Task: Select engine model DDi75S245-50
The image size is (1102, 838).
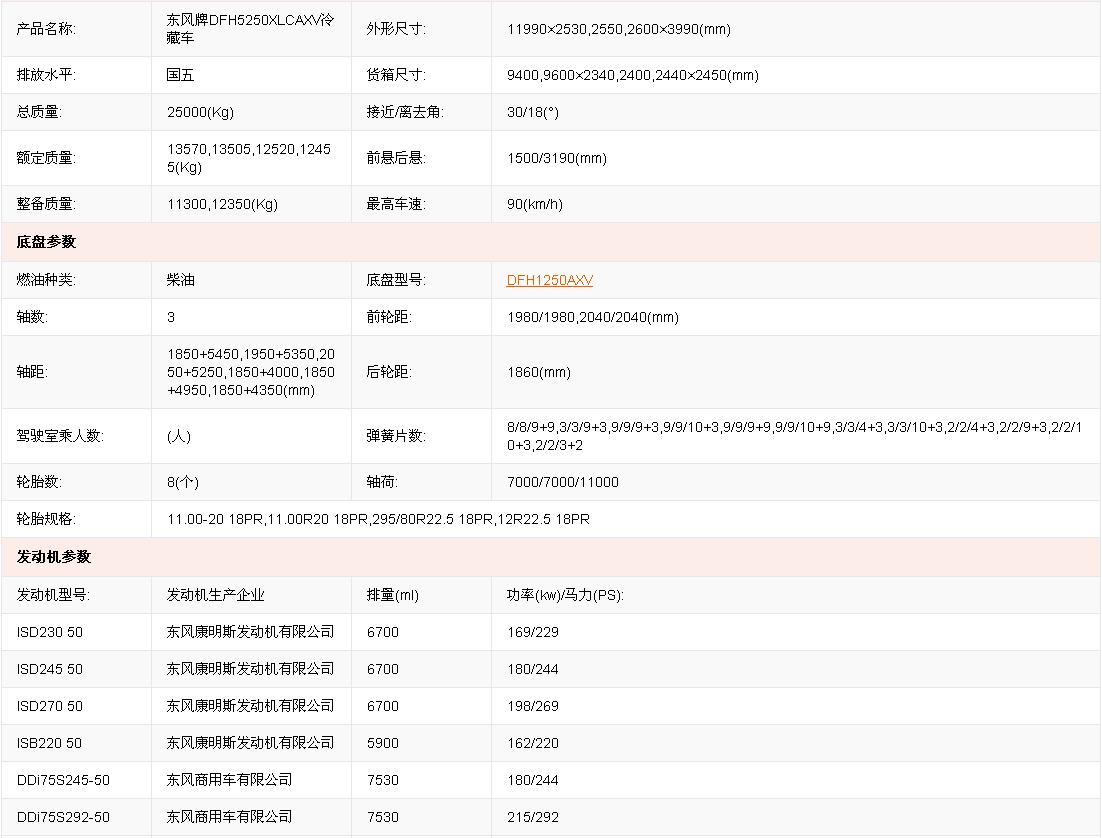Action: (63, 780)
